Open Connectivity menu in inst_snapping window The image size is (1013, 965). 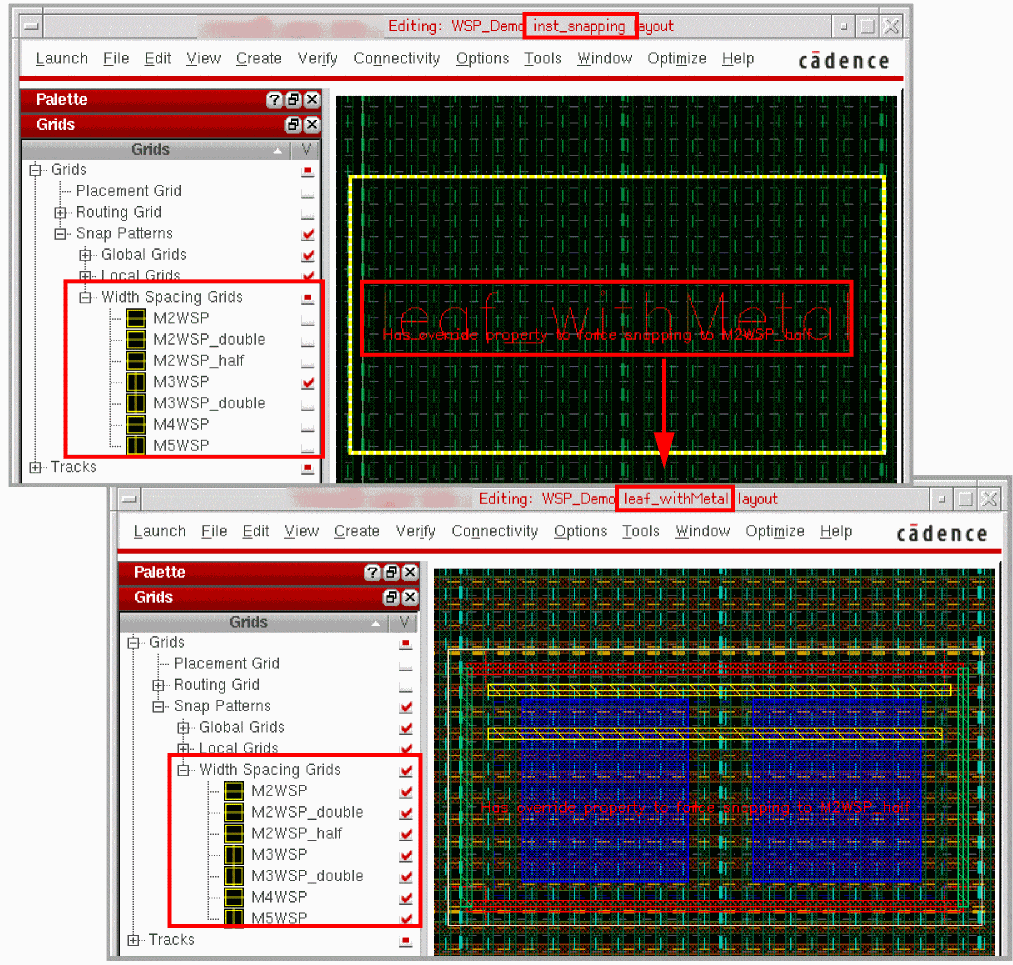397,58
